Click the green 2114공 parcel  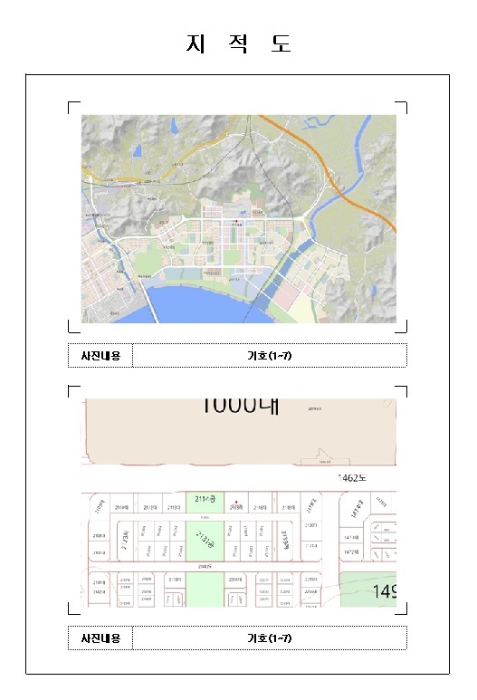click(x=205, y=502)
